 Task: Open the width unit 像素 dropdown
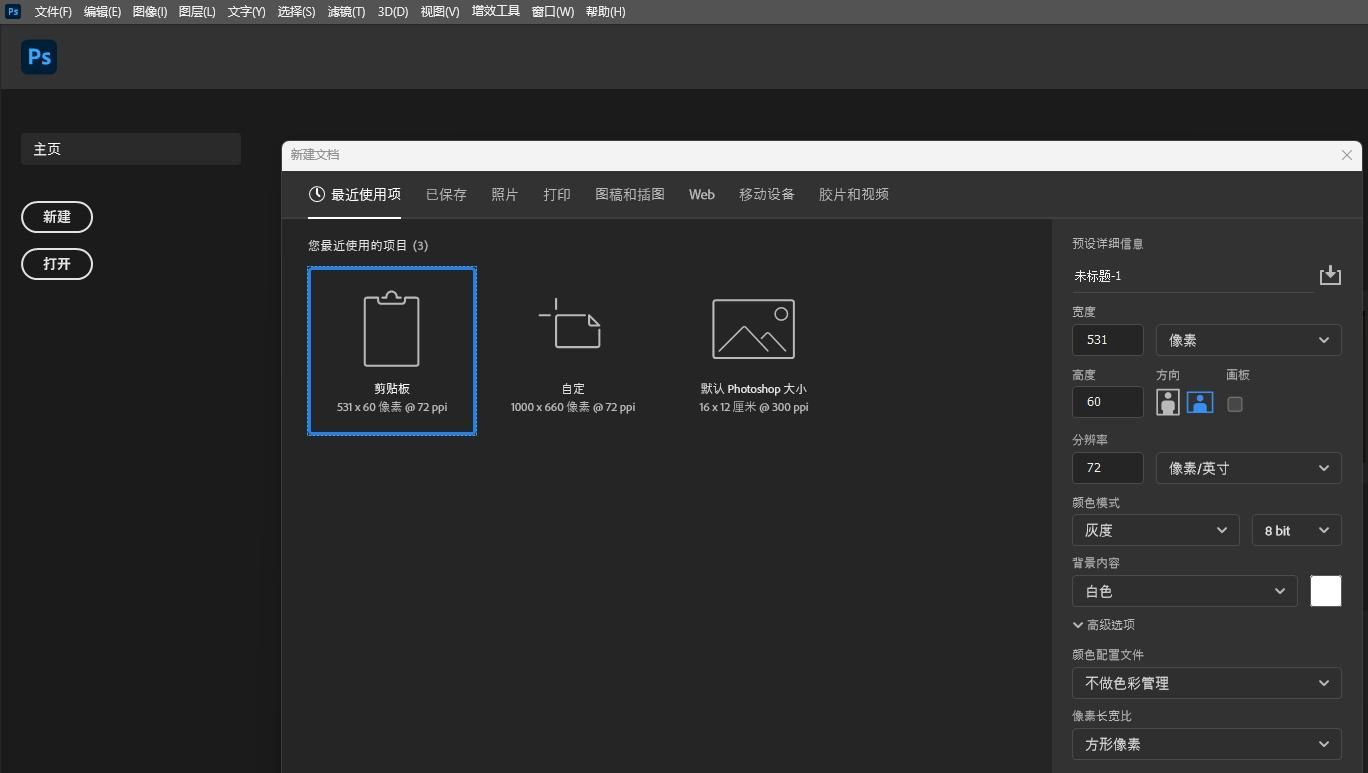click(1248, 340)
